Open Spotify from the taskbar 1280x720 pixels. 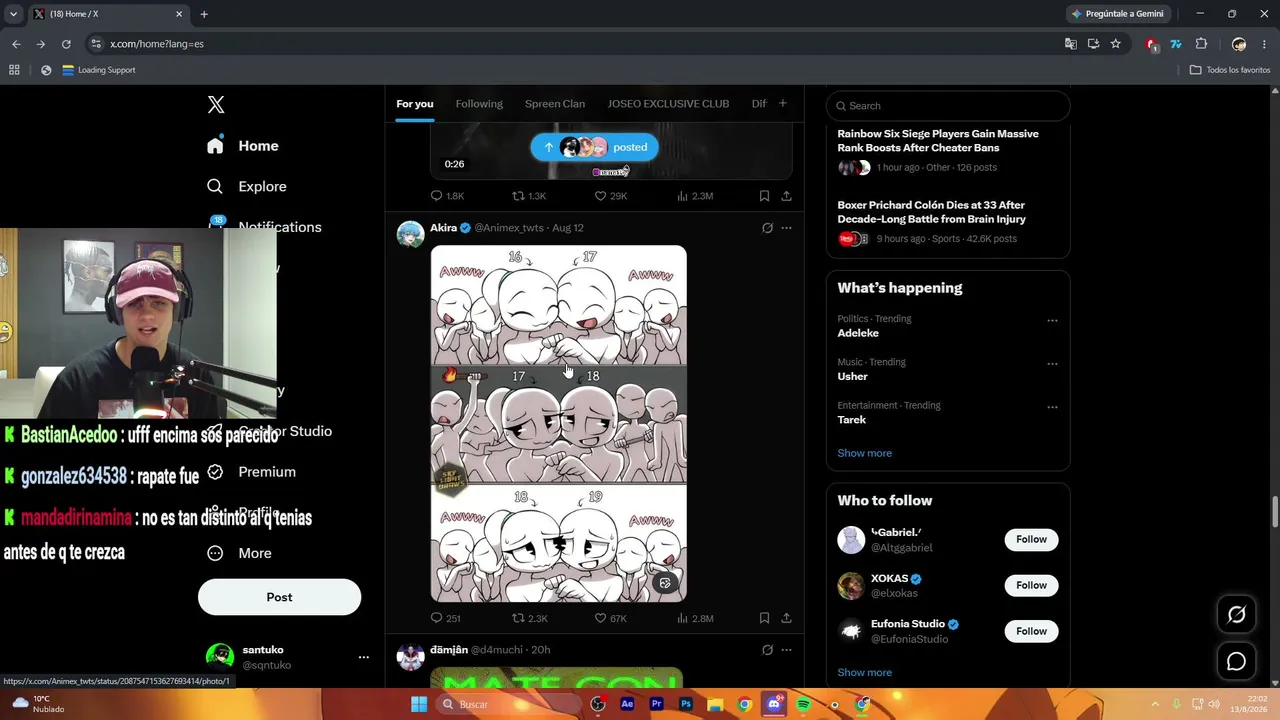click(x=804, y=704)
